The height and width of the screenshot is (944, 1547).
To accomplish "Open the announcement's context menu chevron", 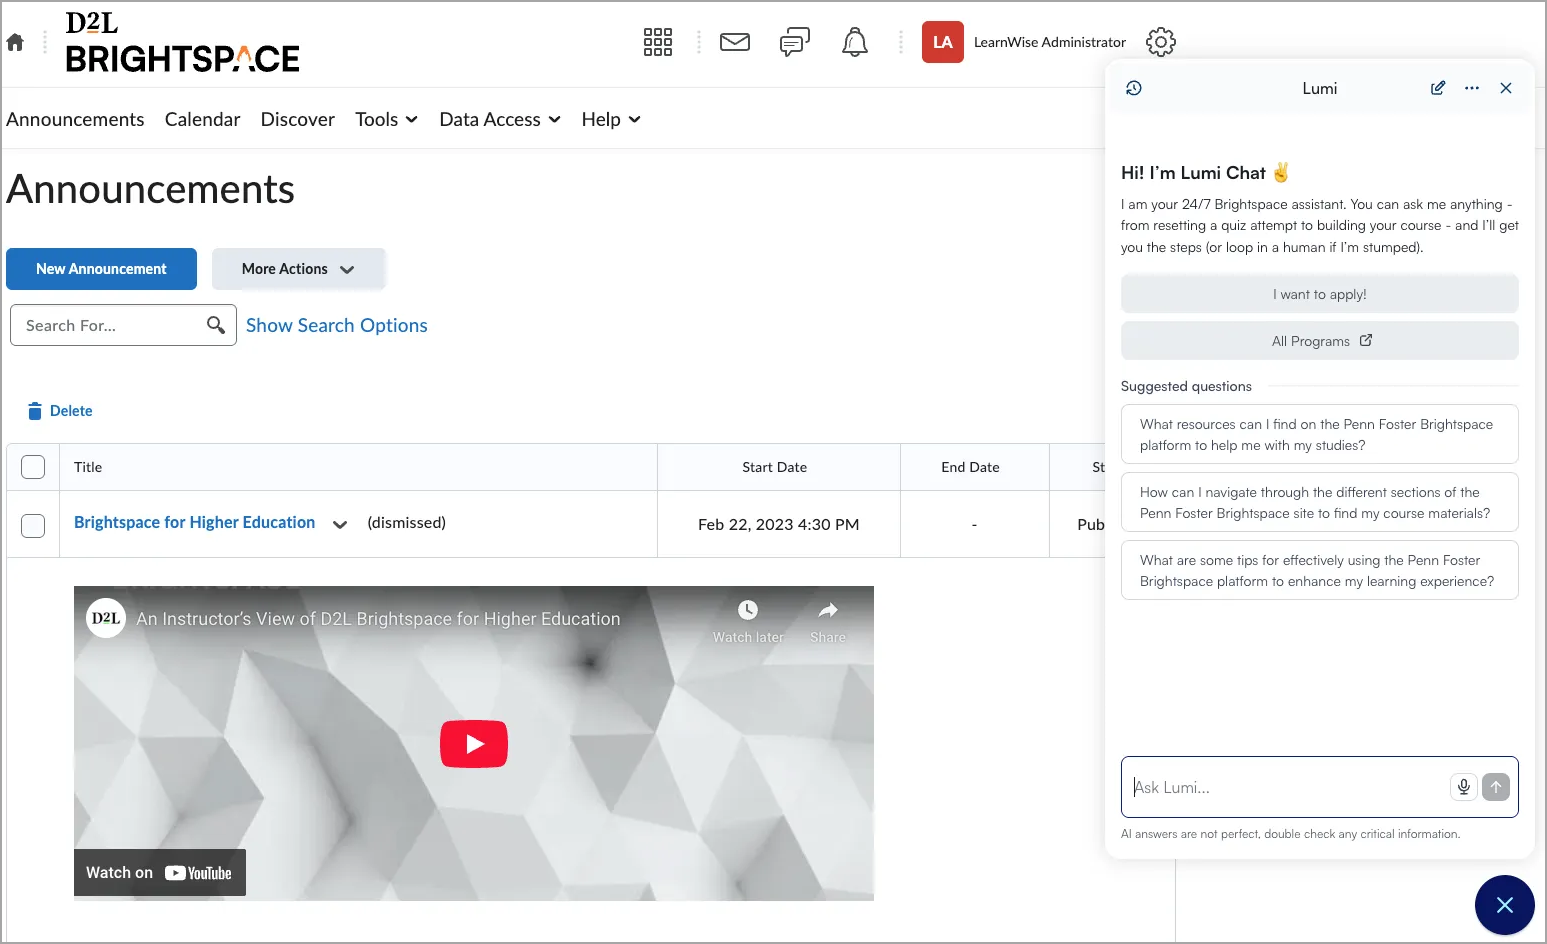I will pos(340,524).
